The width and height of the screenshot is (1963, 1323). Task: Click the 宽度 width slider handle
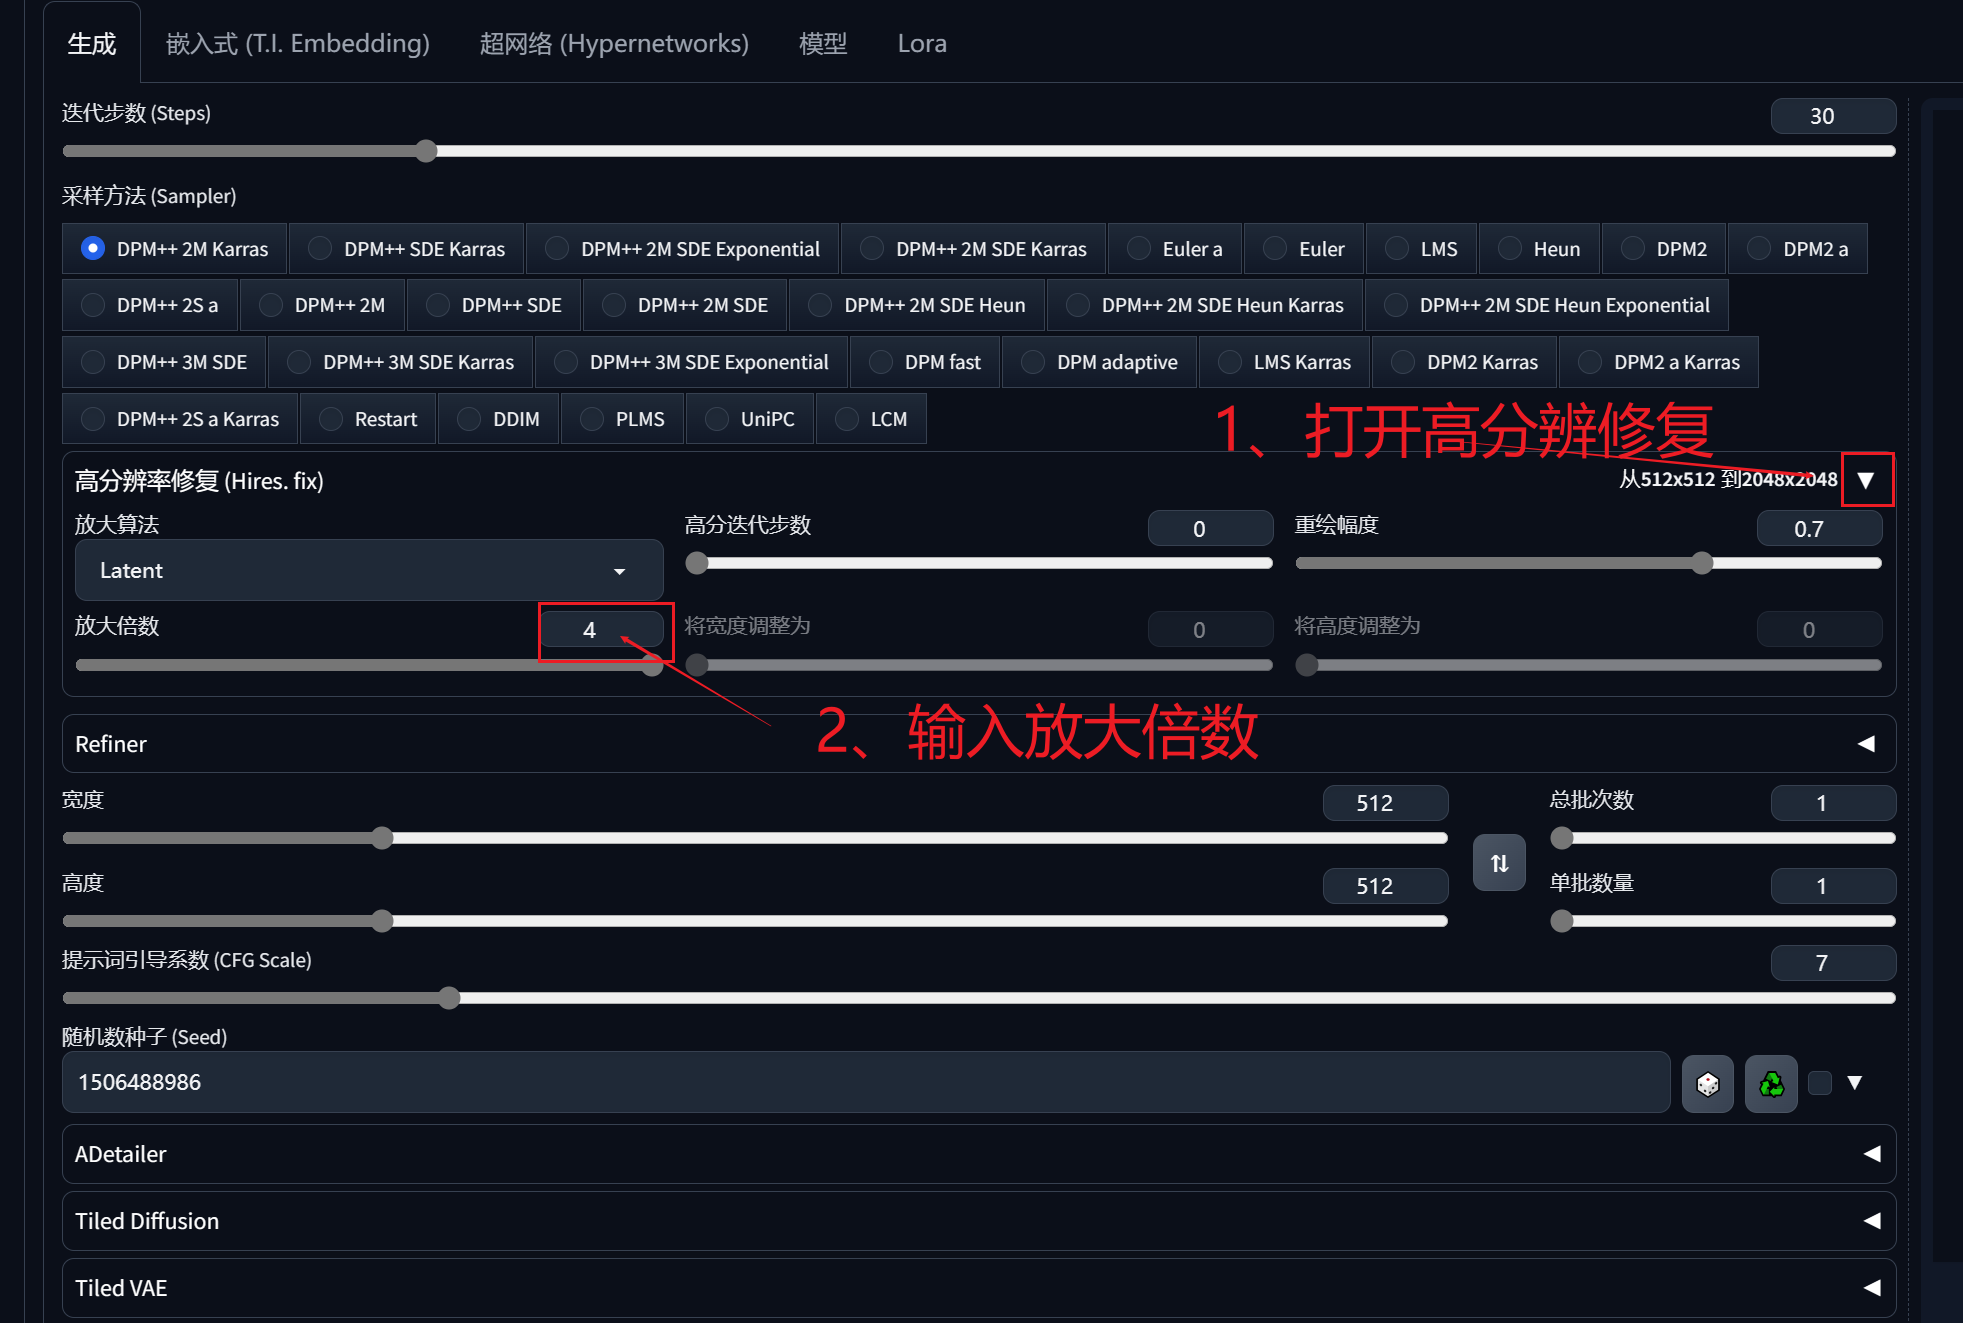coord(382,838)
